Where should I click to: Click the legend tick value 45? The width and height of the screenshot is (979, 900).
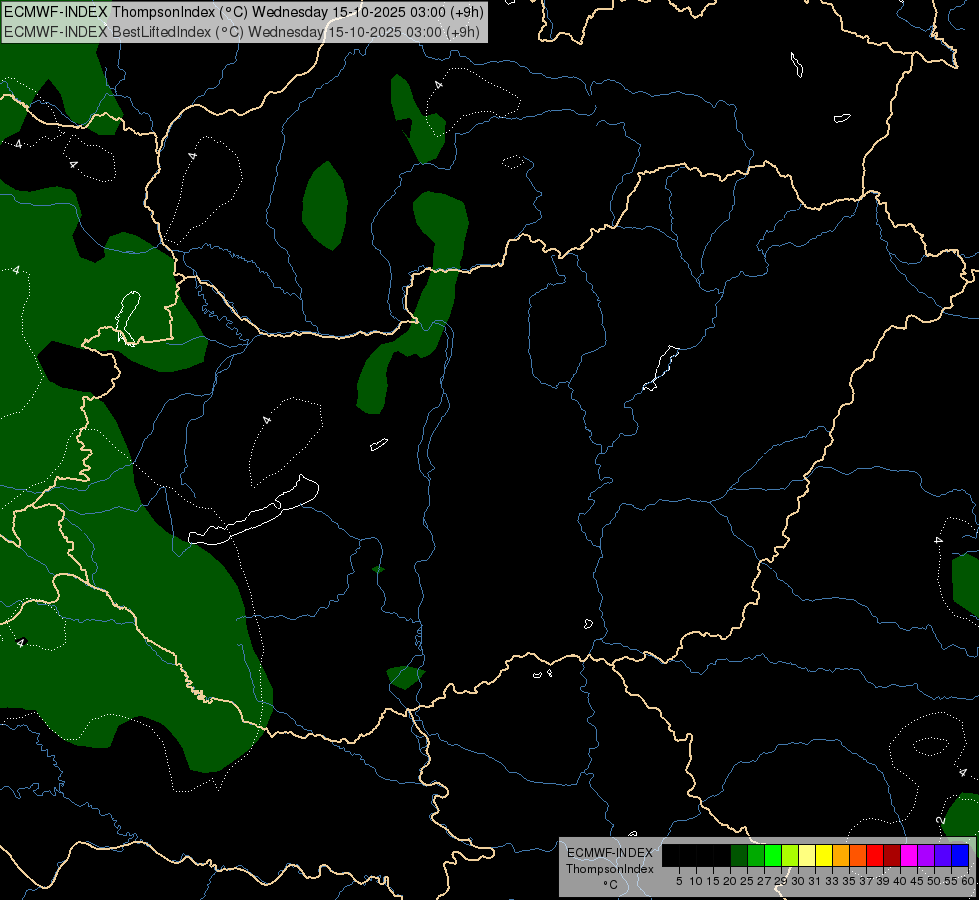pos(917,881)
